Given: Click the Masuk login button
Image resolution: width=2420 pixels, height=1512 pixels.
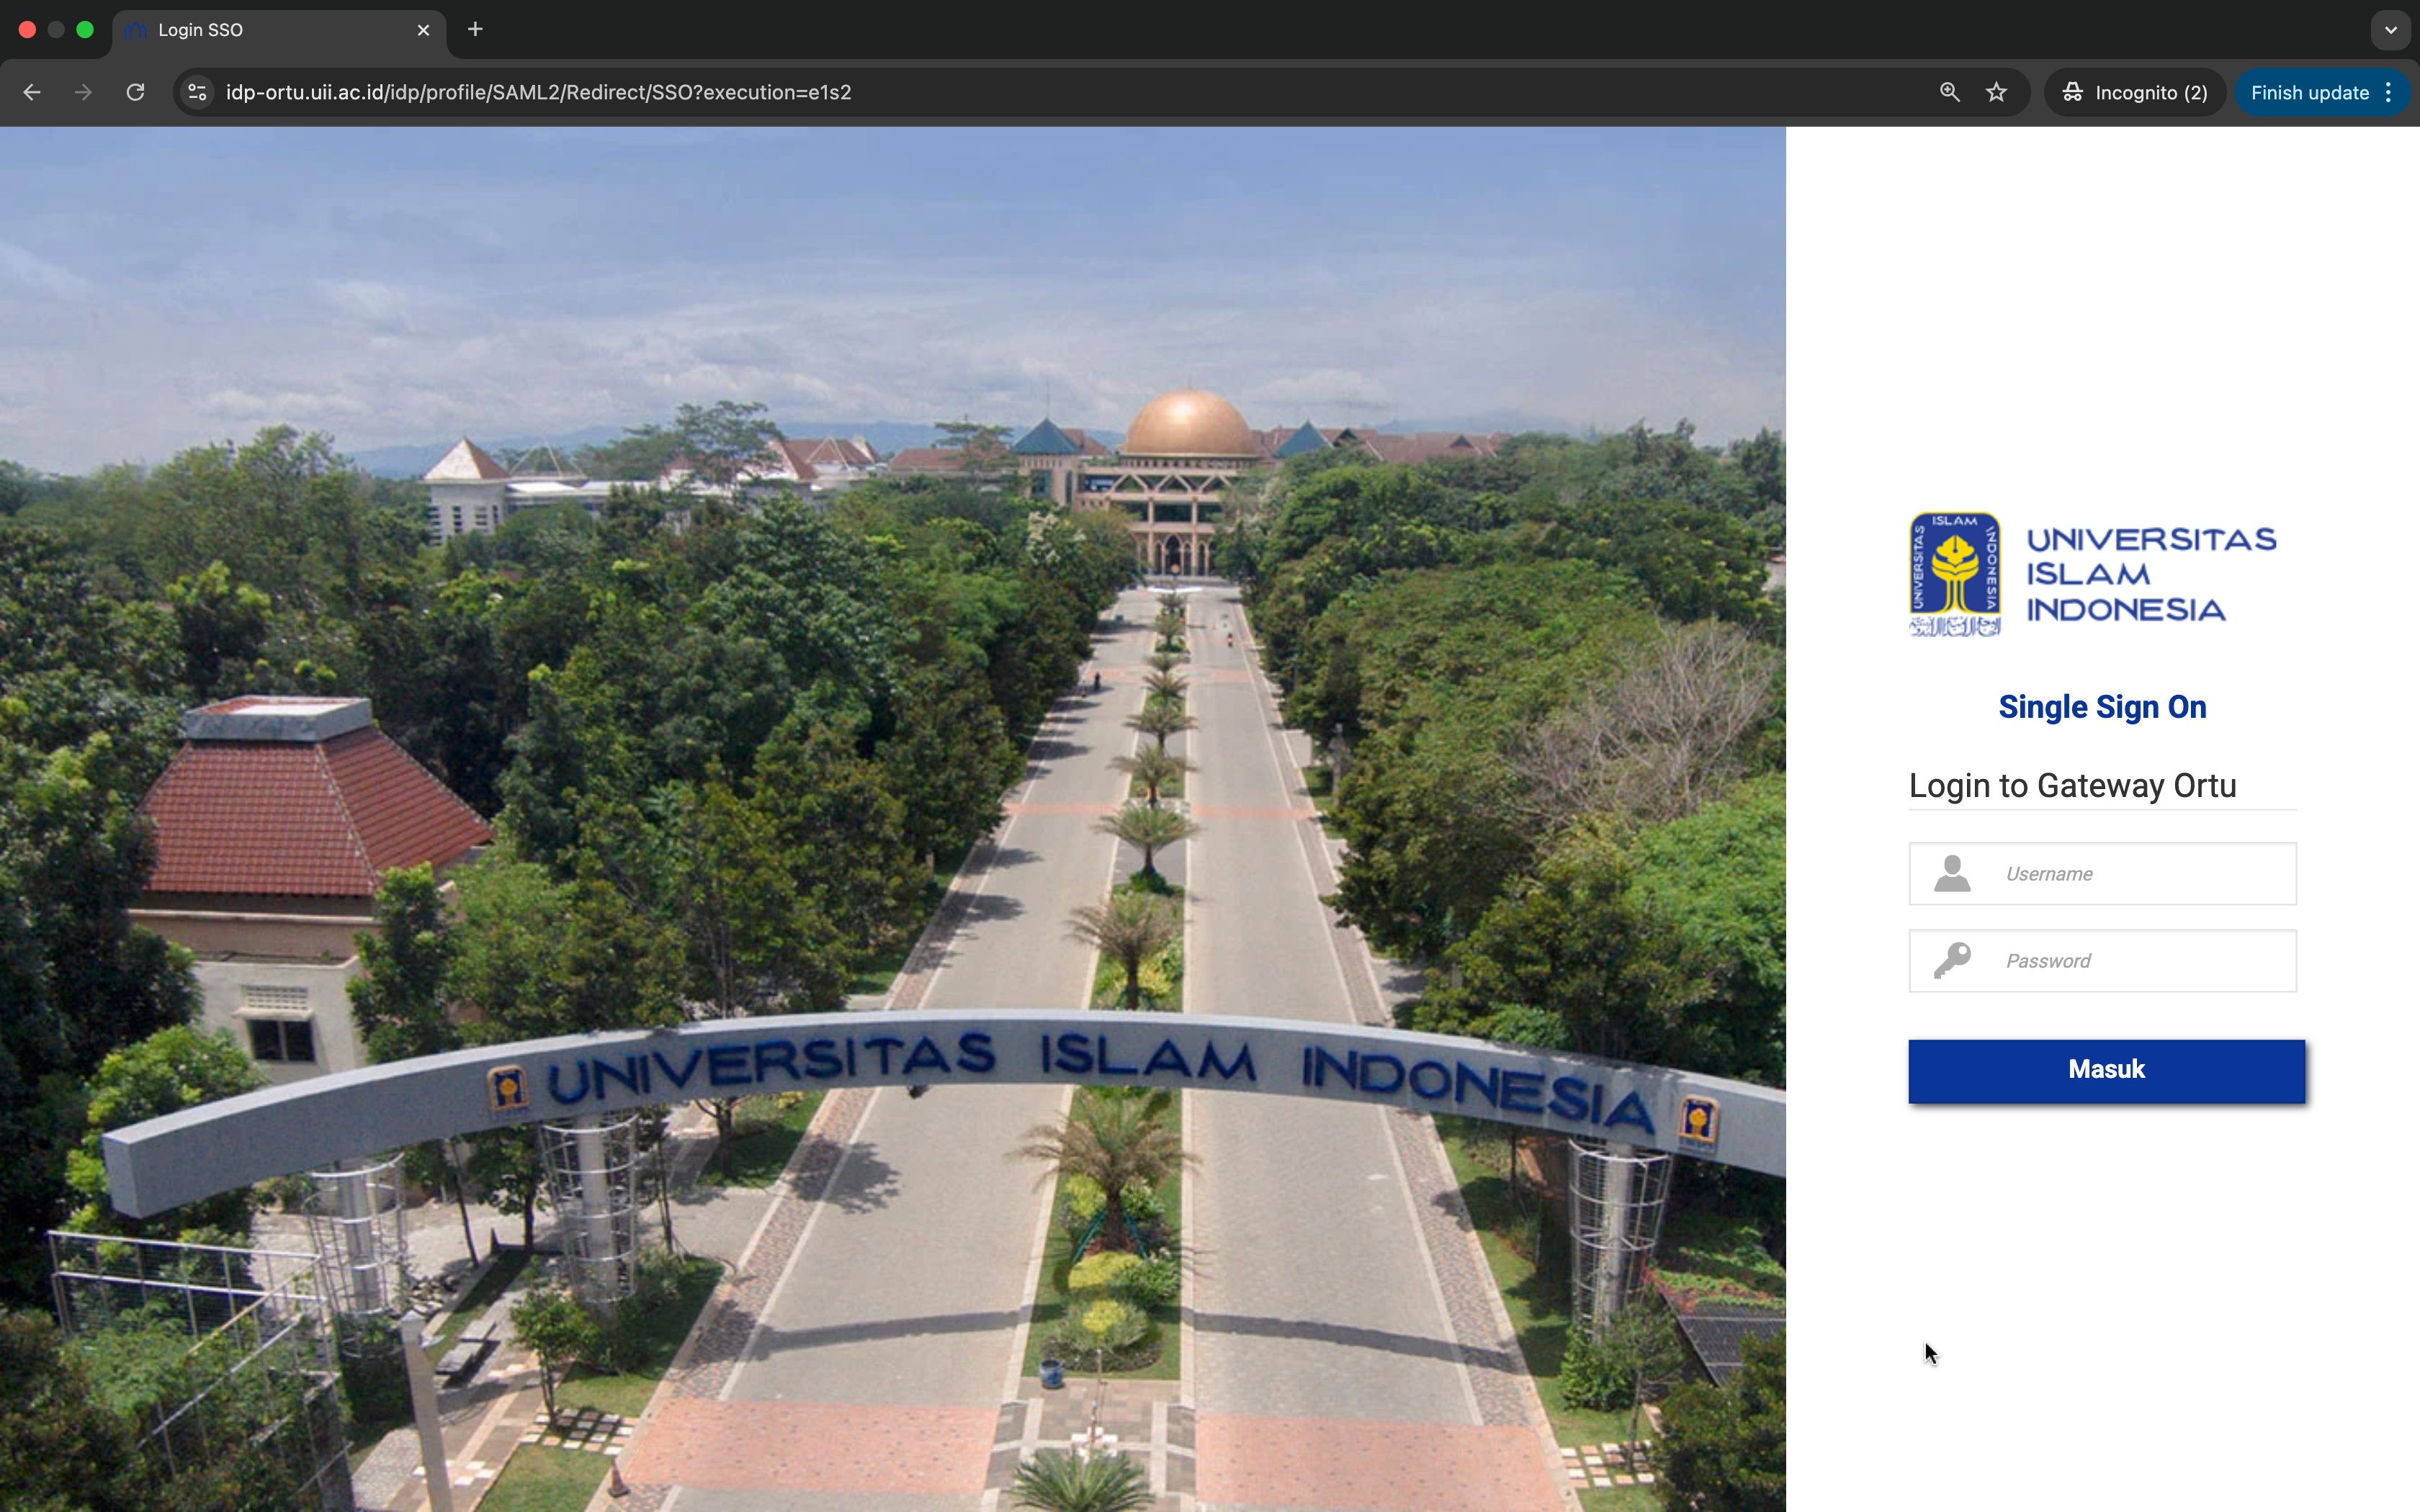Looking at the screenshot, I should [2106, 1071].
